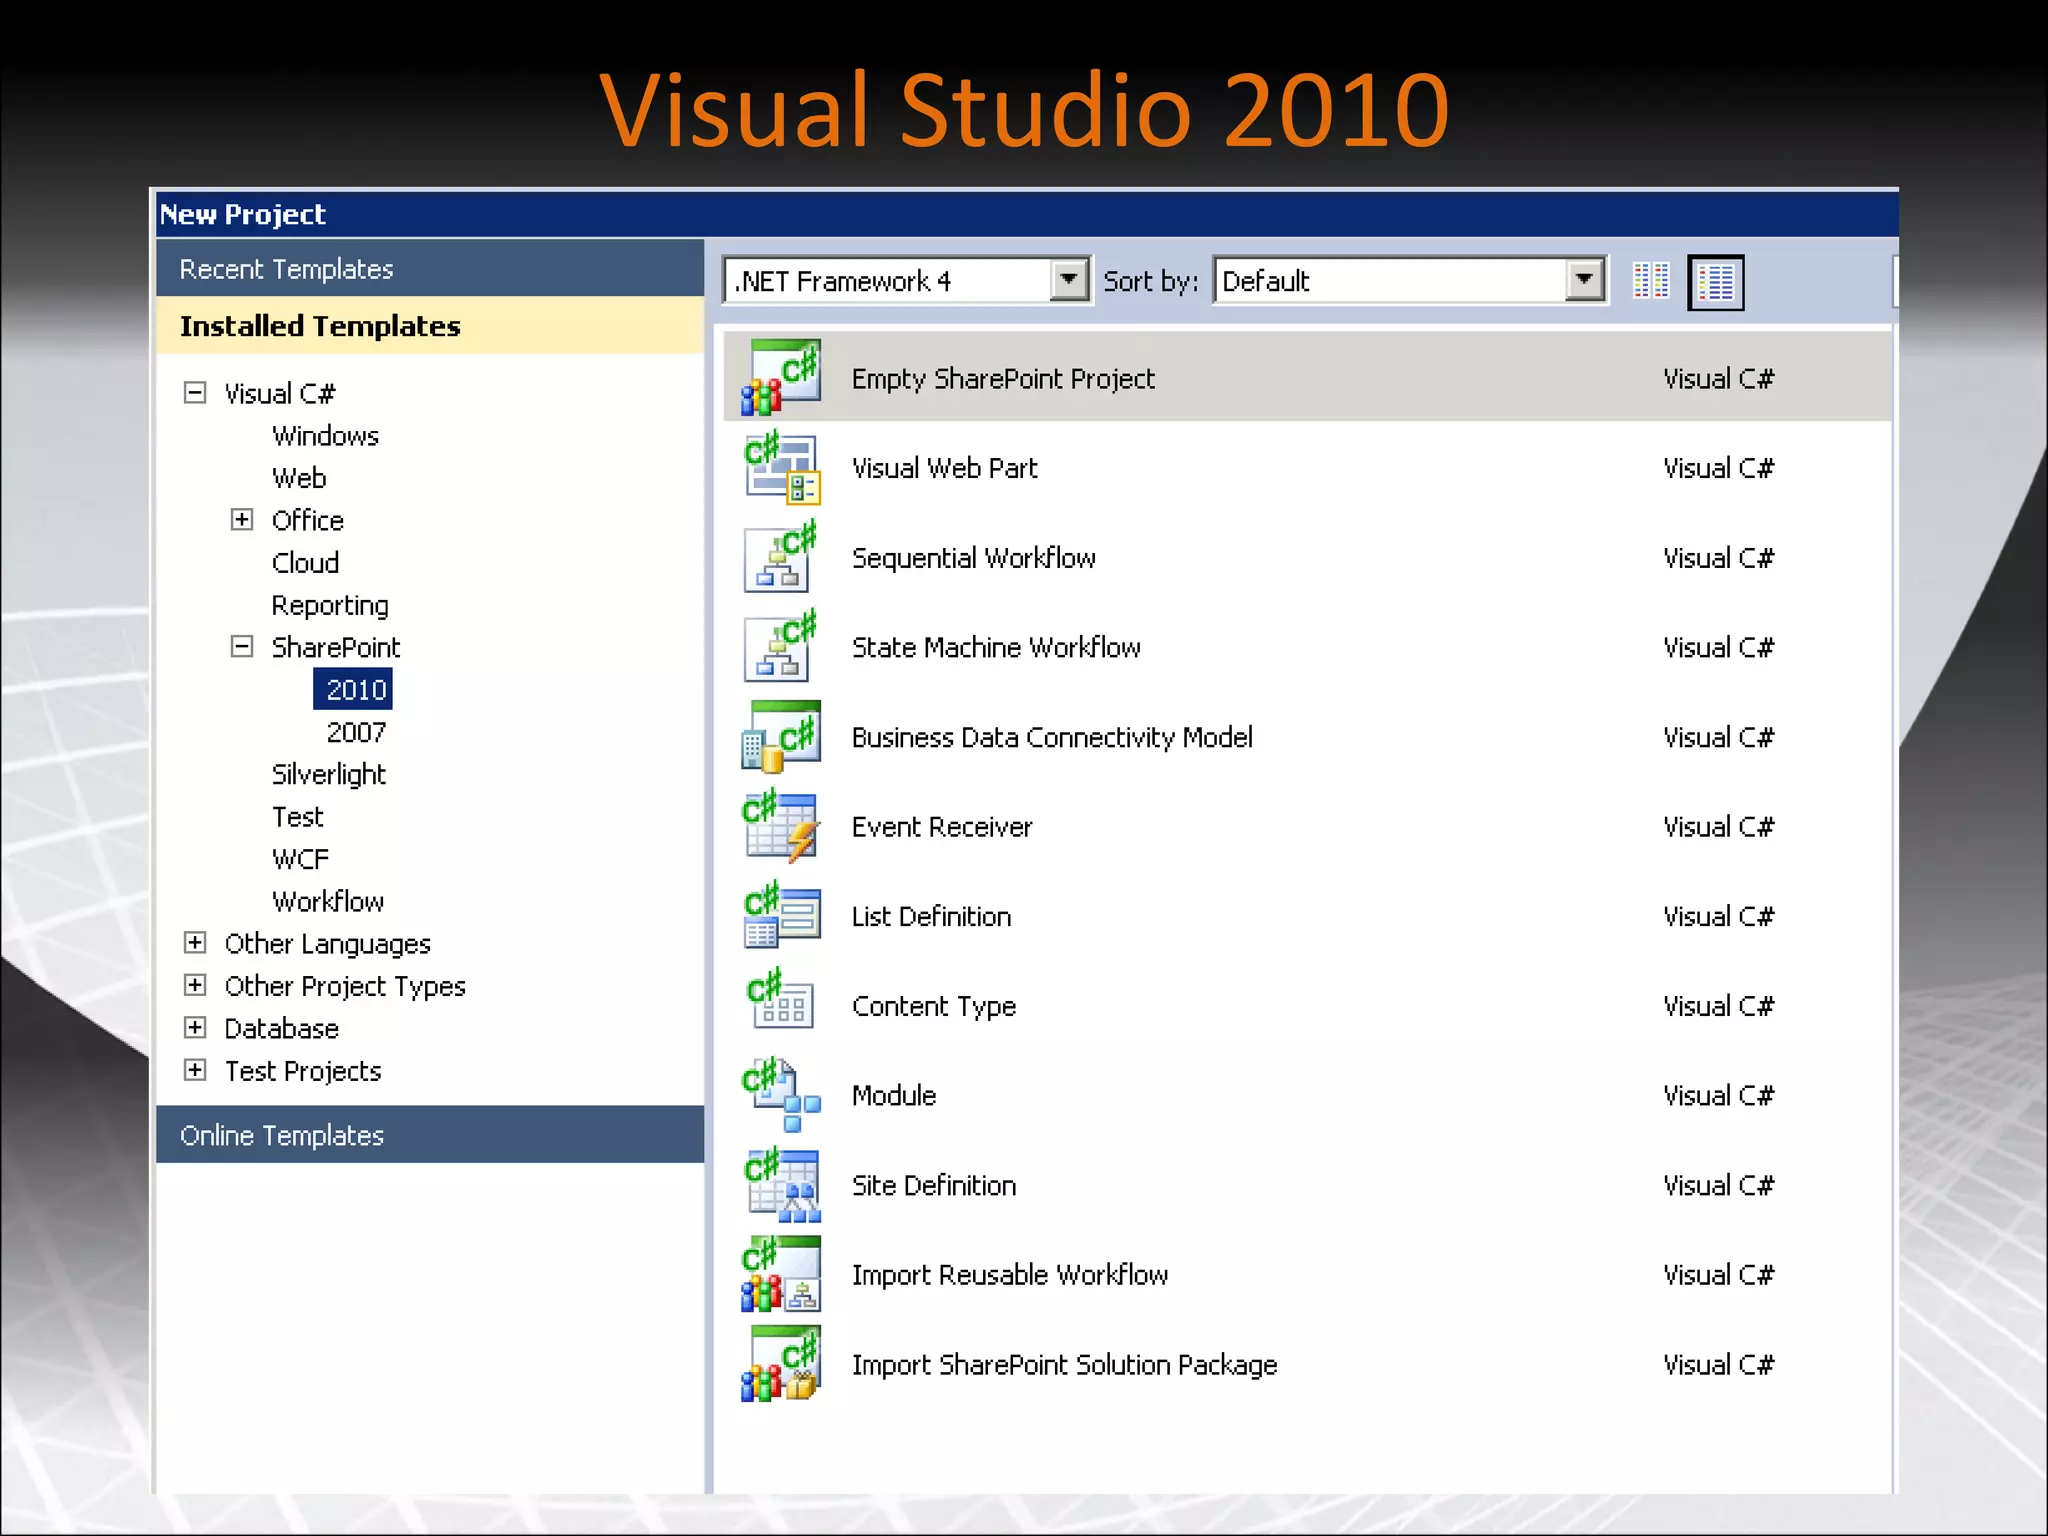Select 'Content Type' template name
This screenshot has height=1536, width=2048.
pyautogui.click(x=934, y=1006)
